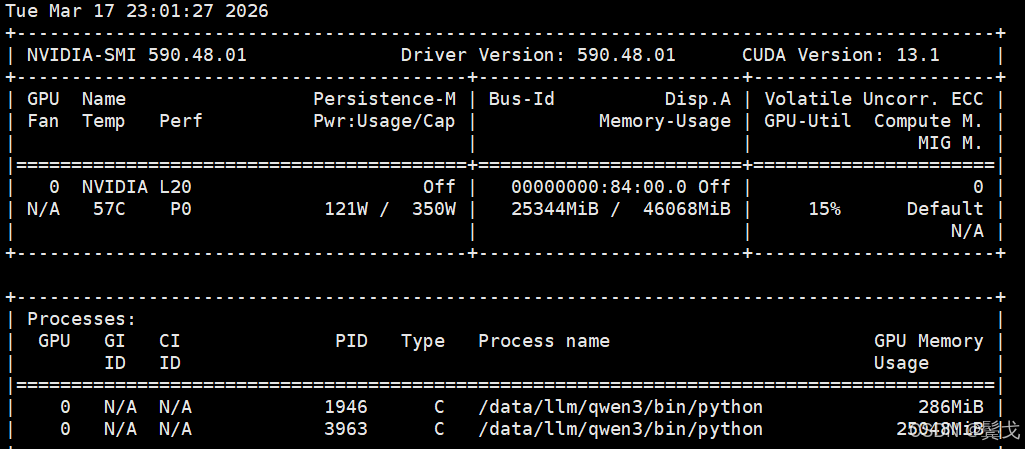
Task: Select the Name header in GPU table
Action: click(103, 99)
